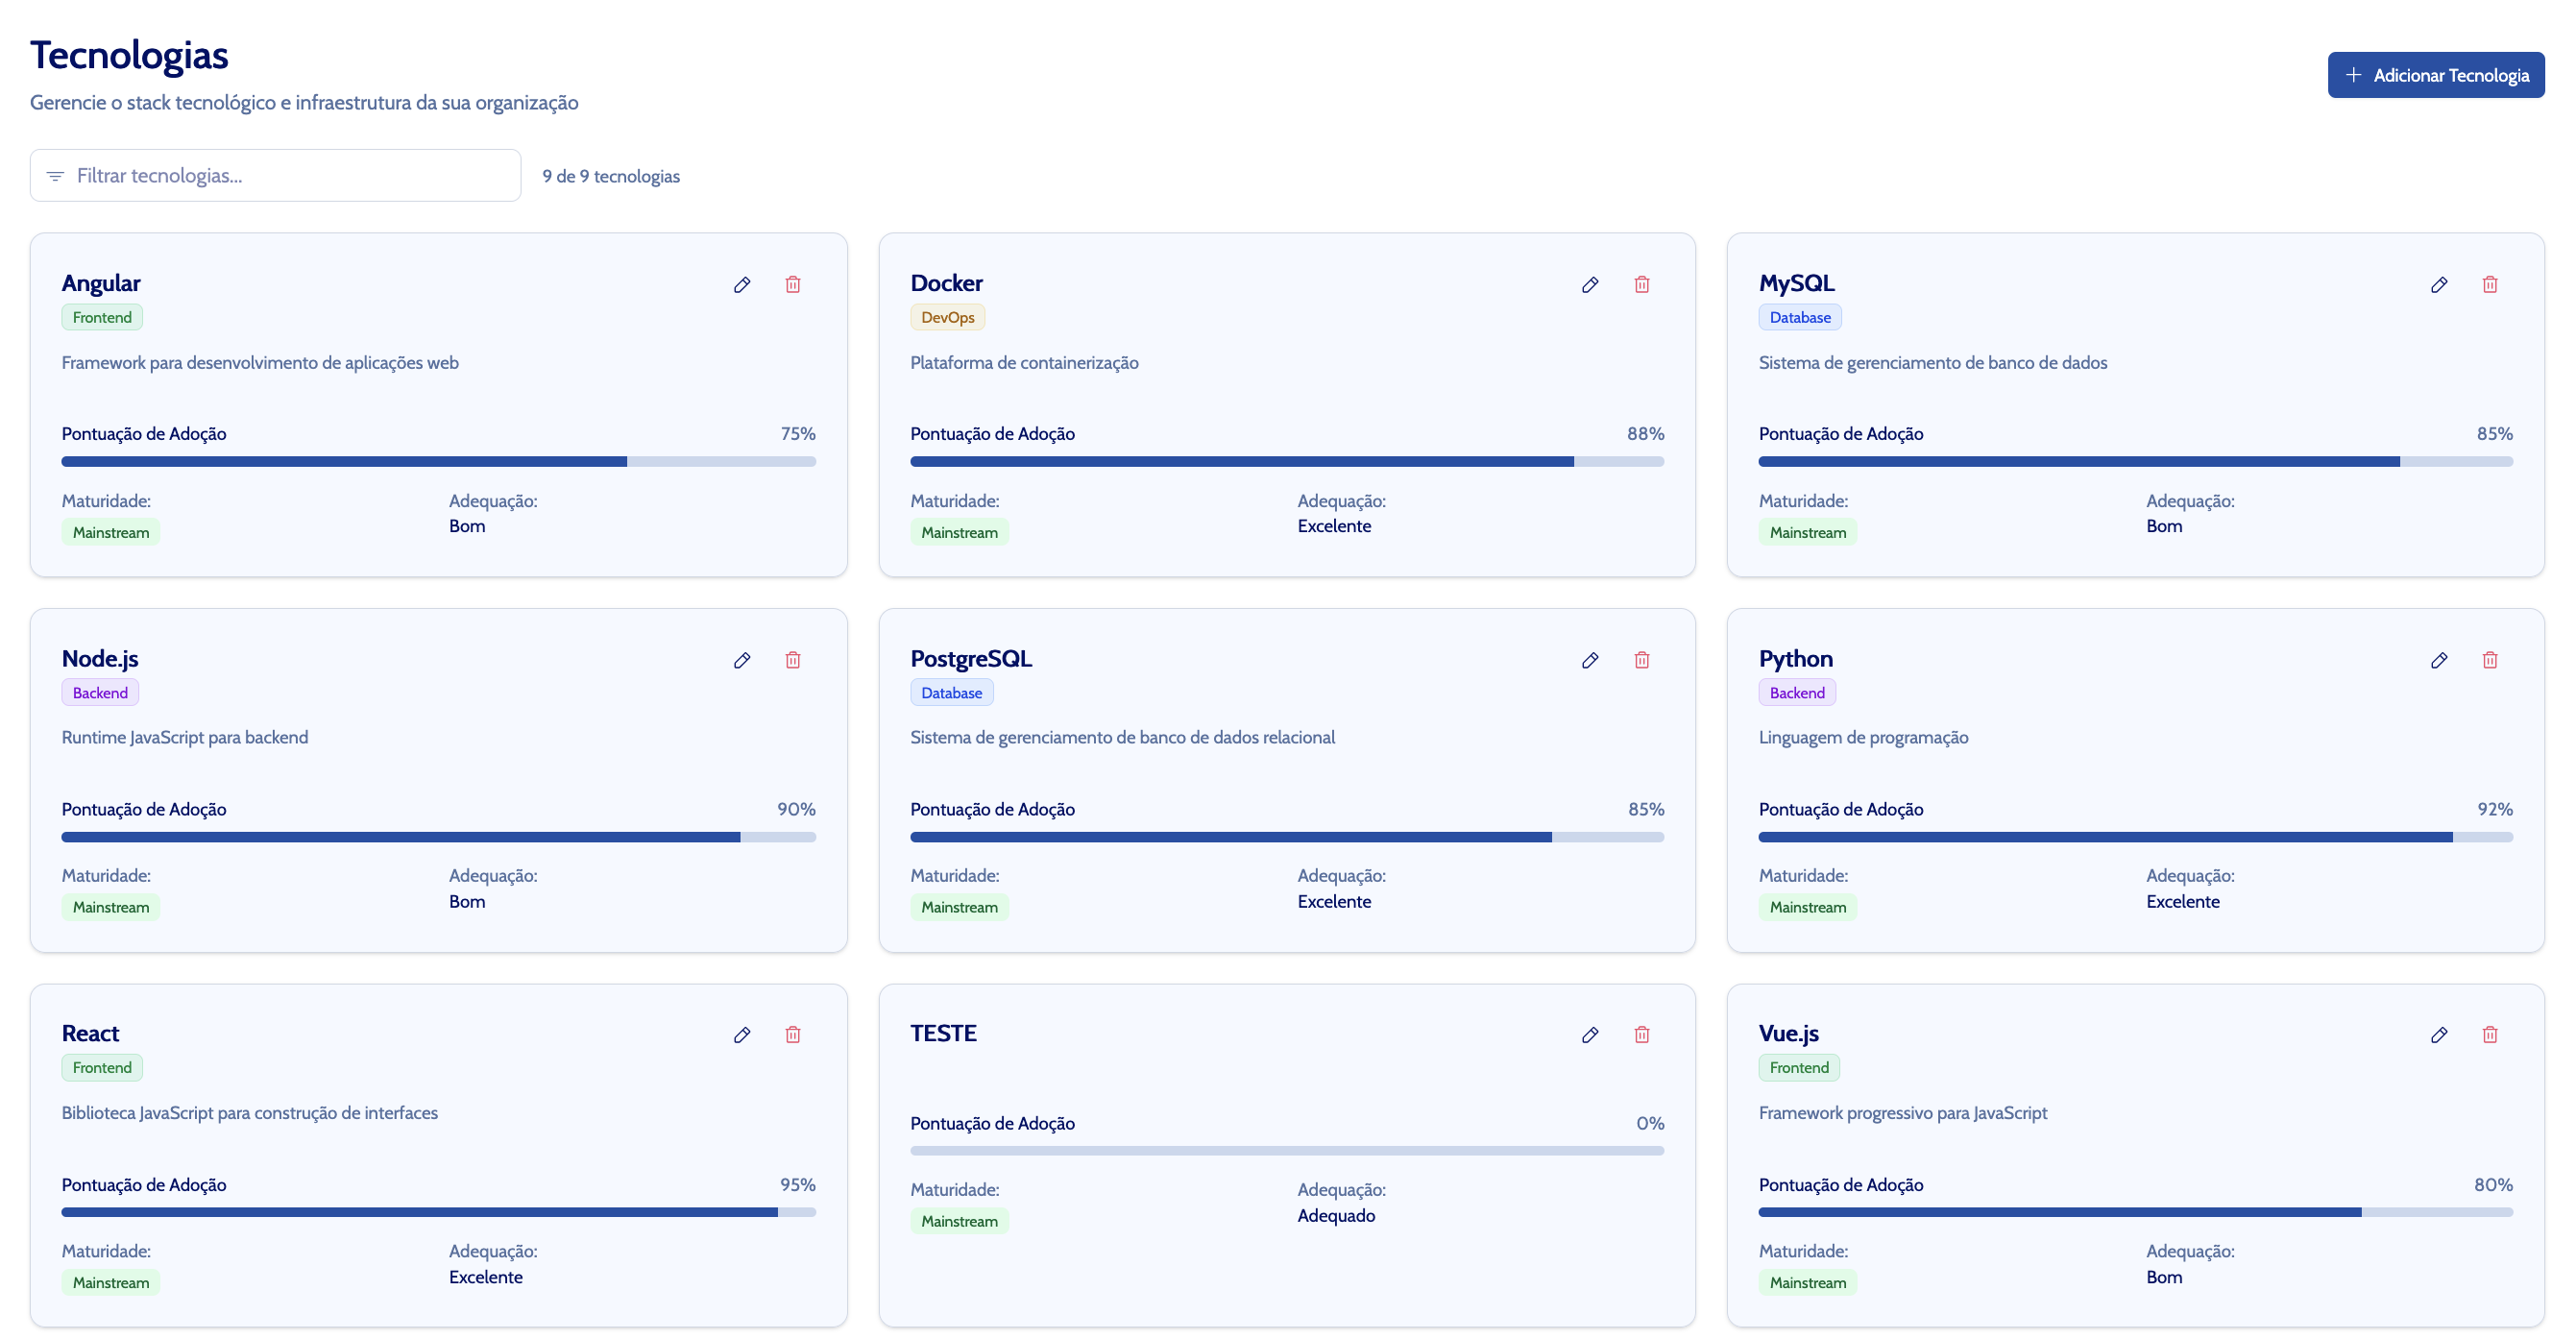Edit the MySQL technology entry
Screen dimensions: 2576x1339
tap(2438, 285)
